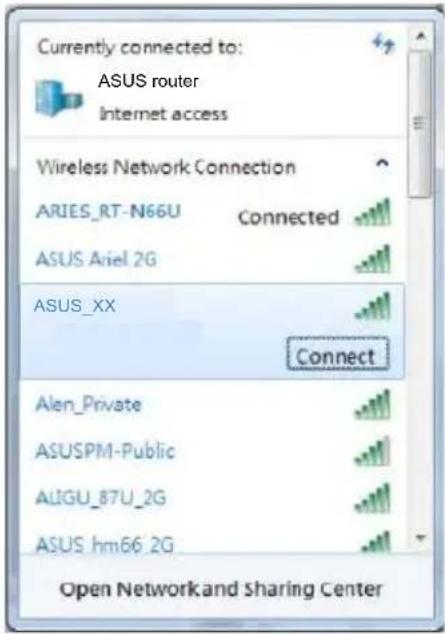This screenshot has width=445, height=634.
Task: Click signal bars icon for ASUS_XX
Action: pos(373,306)
